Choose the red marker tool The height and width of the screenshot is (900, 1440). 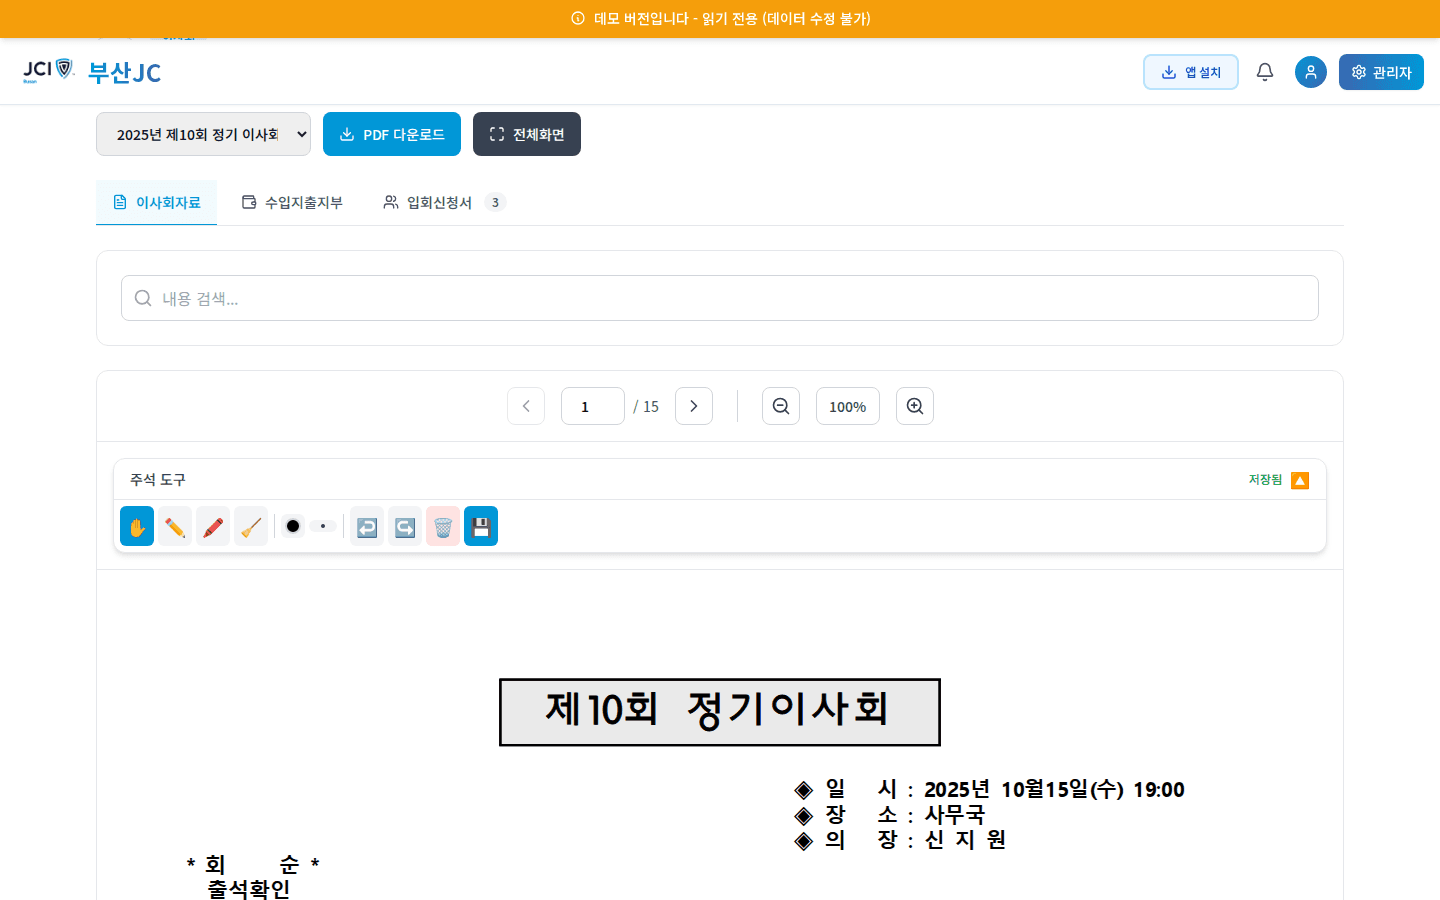pos(212,526)
